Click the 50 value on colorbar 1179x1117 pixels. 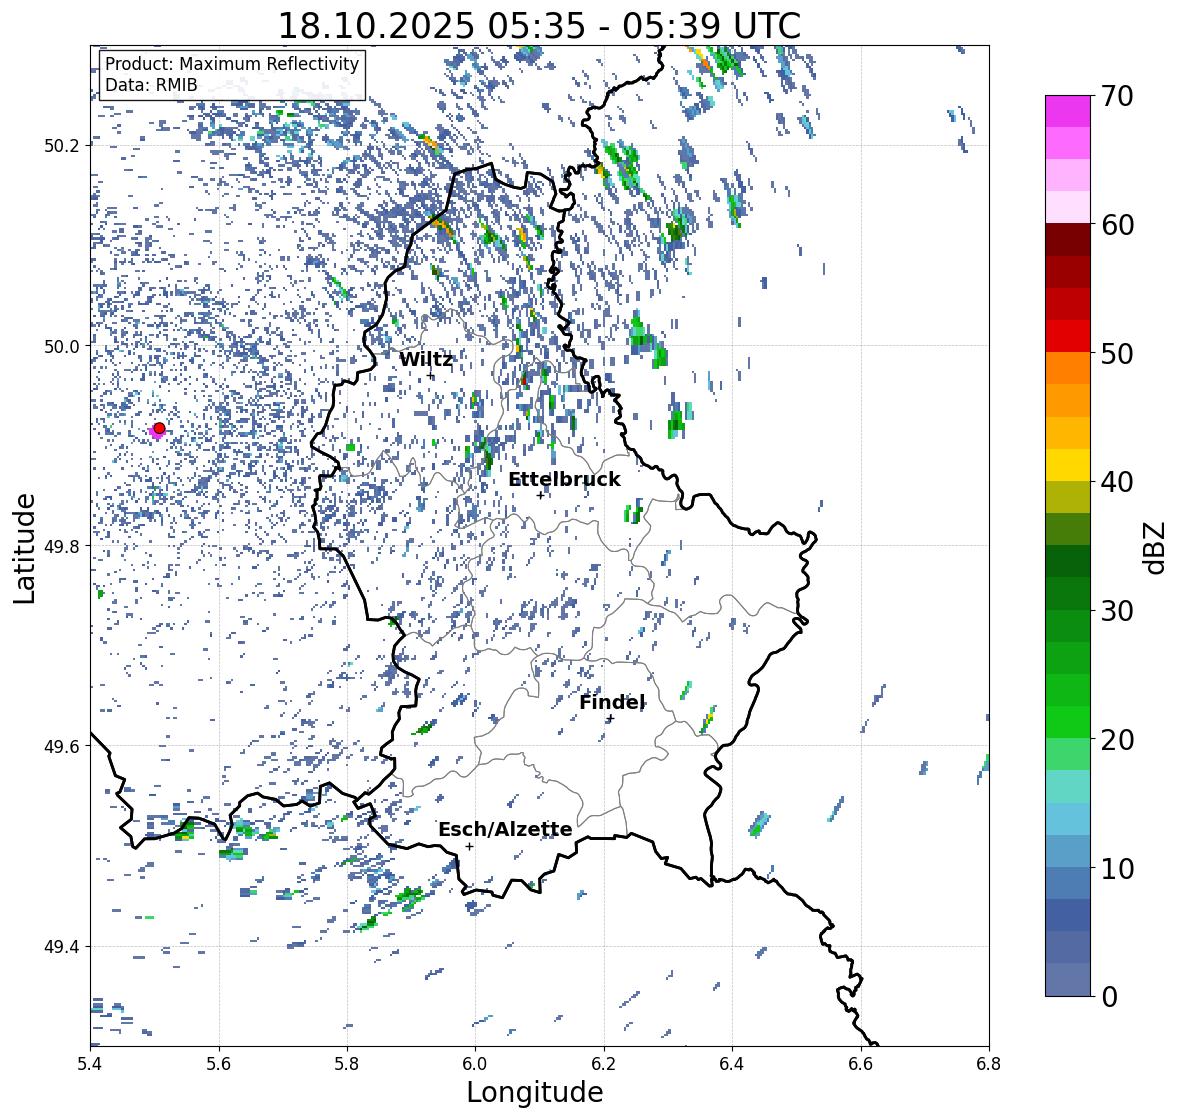click(x=1117, y=353)
